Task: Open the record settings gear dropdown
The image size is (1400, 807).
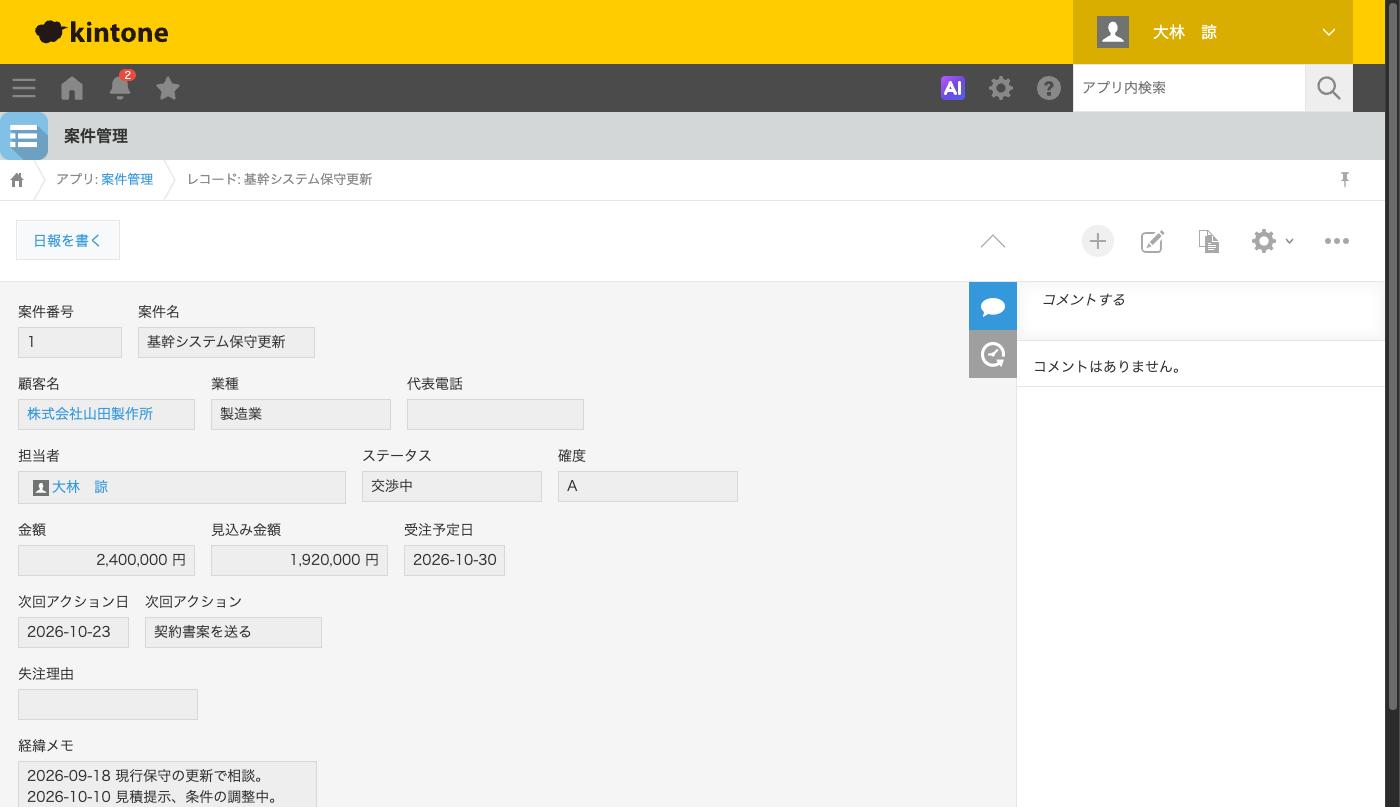Action: pos(1272,241)
